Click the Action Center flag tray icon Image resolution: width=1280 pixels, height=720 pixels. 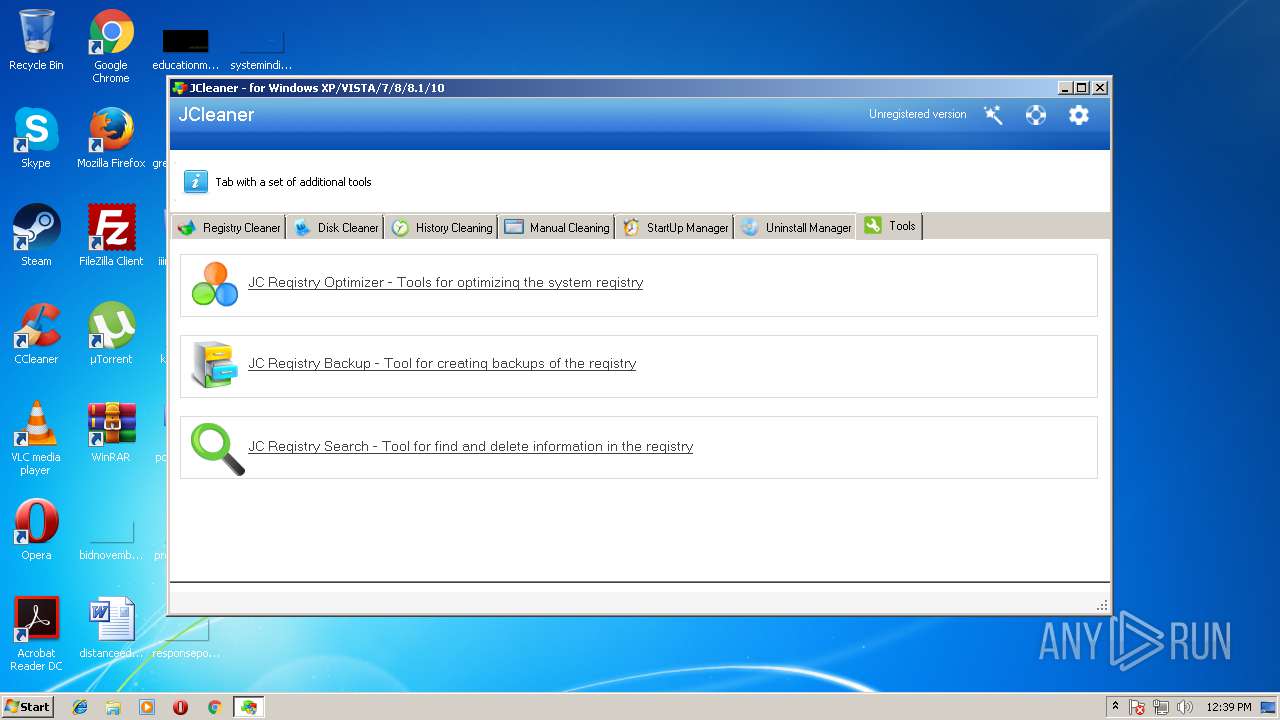tap(1137, 707)
